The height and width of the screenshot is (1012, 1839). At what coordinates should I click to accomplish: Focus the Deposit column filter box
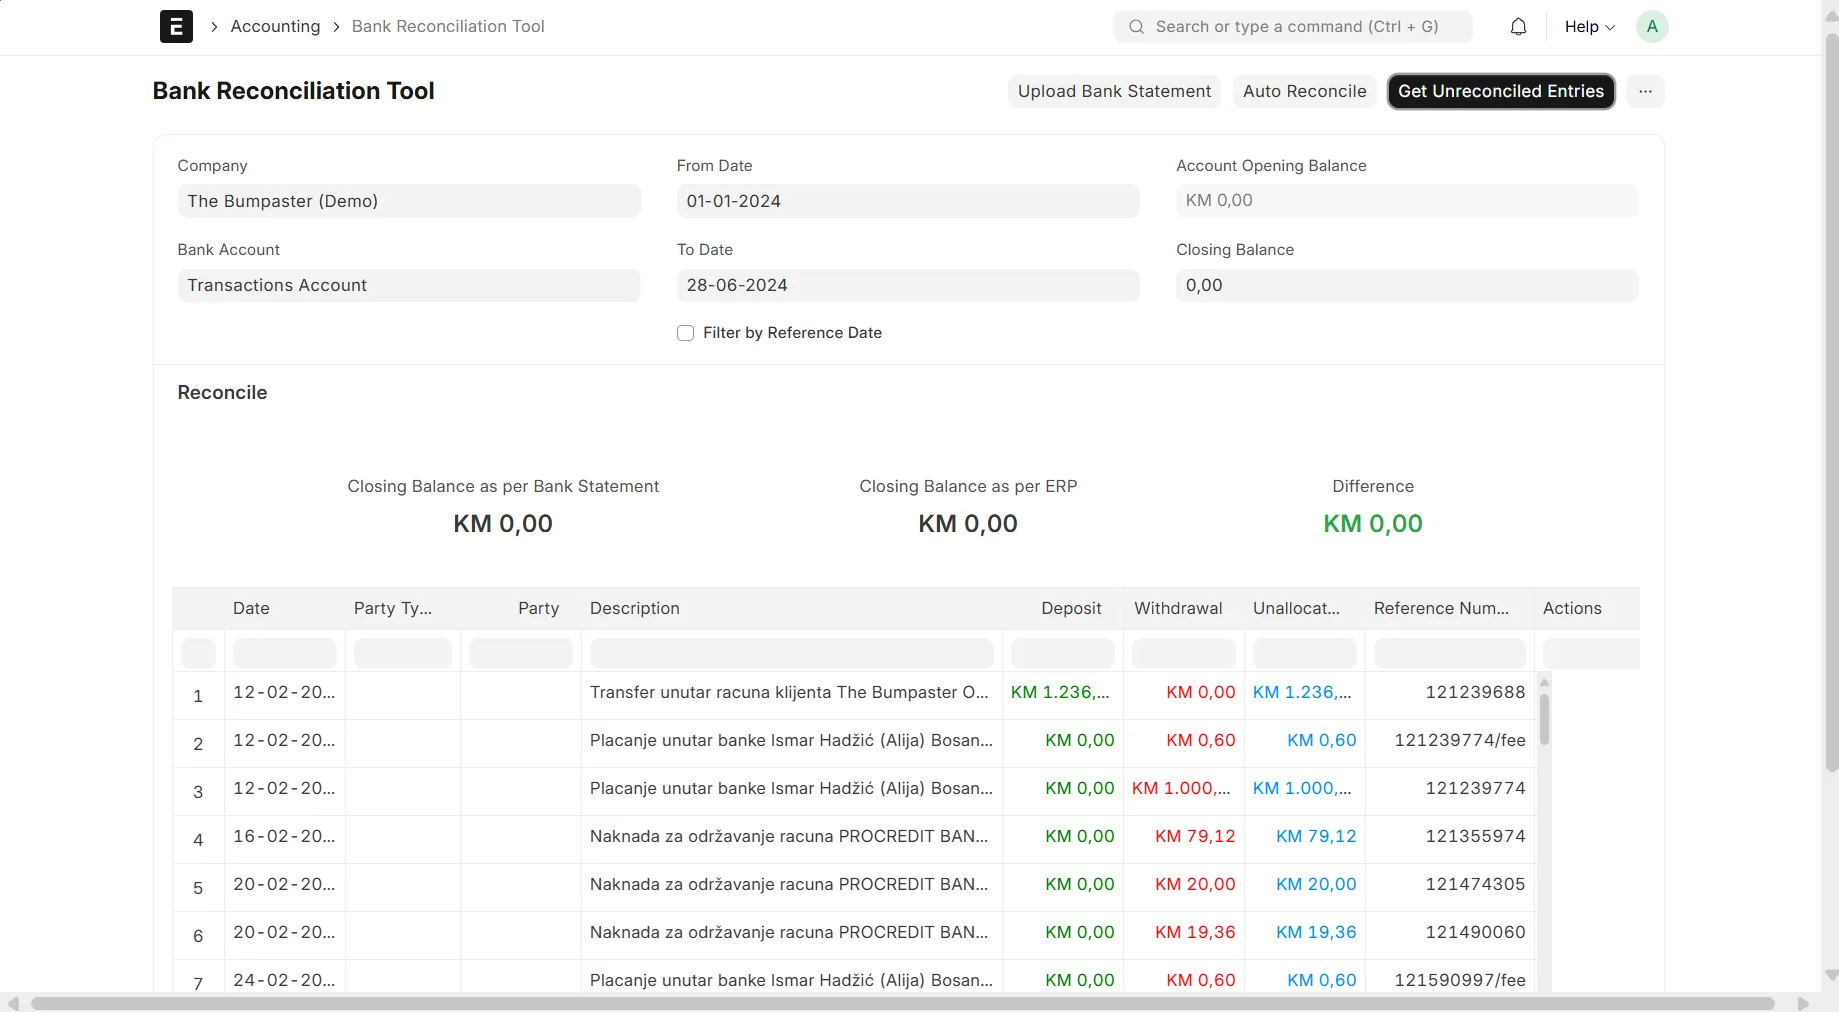tap(1062, 653)
